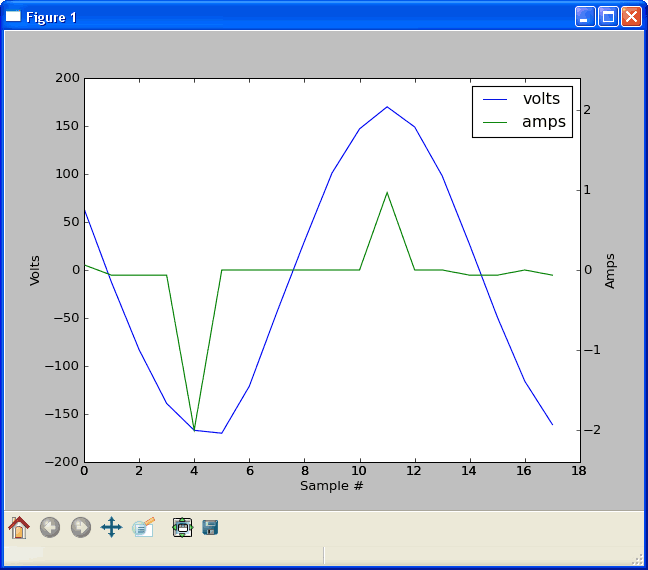Maximize the Figure 1 window
The height and width of the screenshot is (570, 648).
click(608, 17)
